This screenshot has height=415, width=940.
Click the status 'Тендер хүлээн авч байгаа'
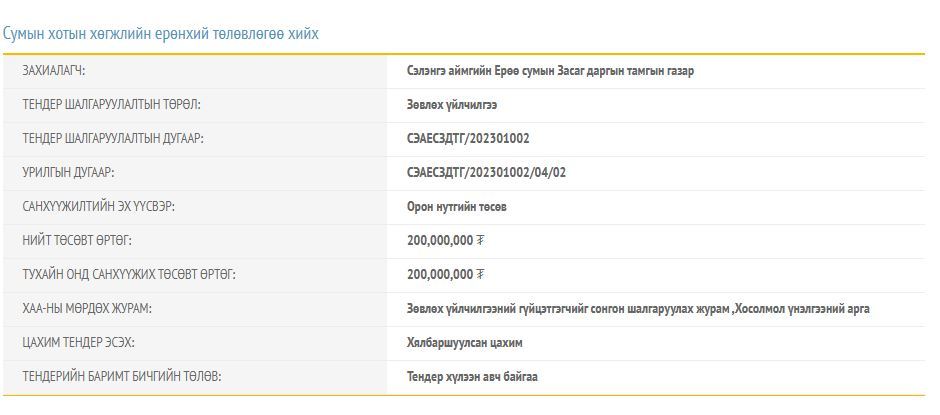[473, 377]
